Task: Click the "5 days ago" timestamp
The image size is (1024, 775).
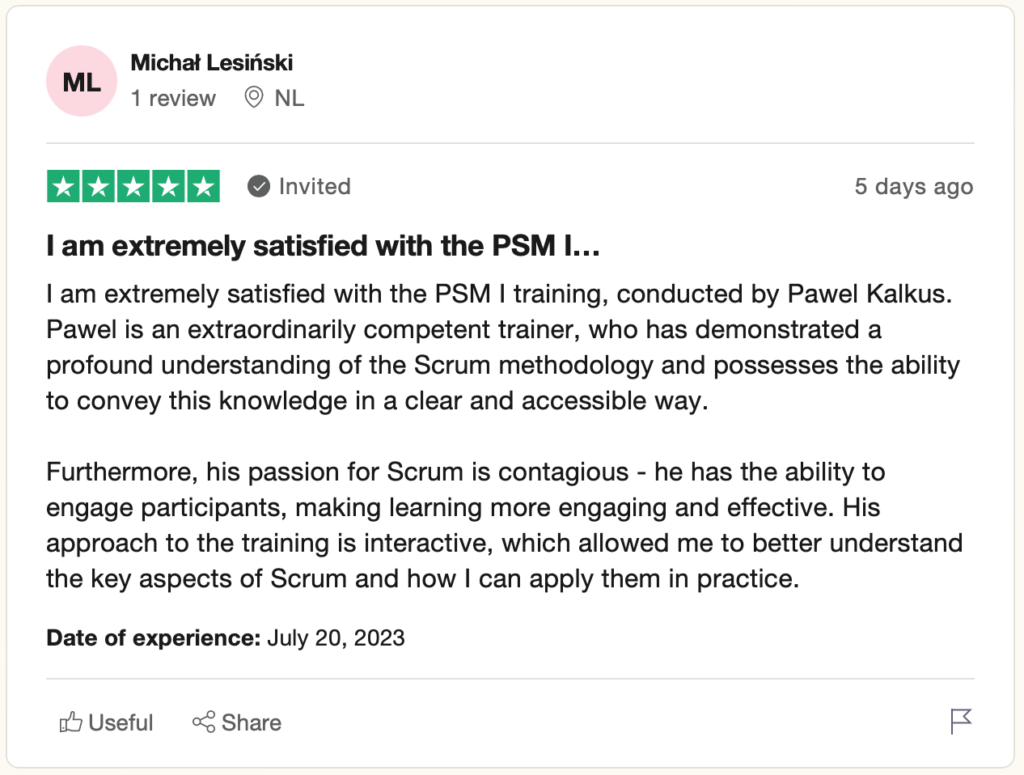Action: point(913,187)
